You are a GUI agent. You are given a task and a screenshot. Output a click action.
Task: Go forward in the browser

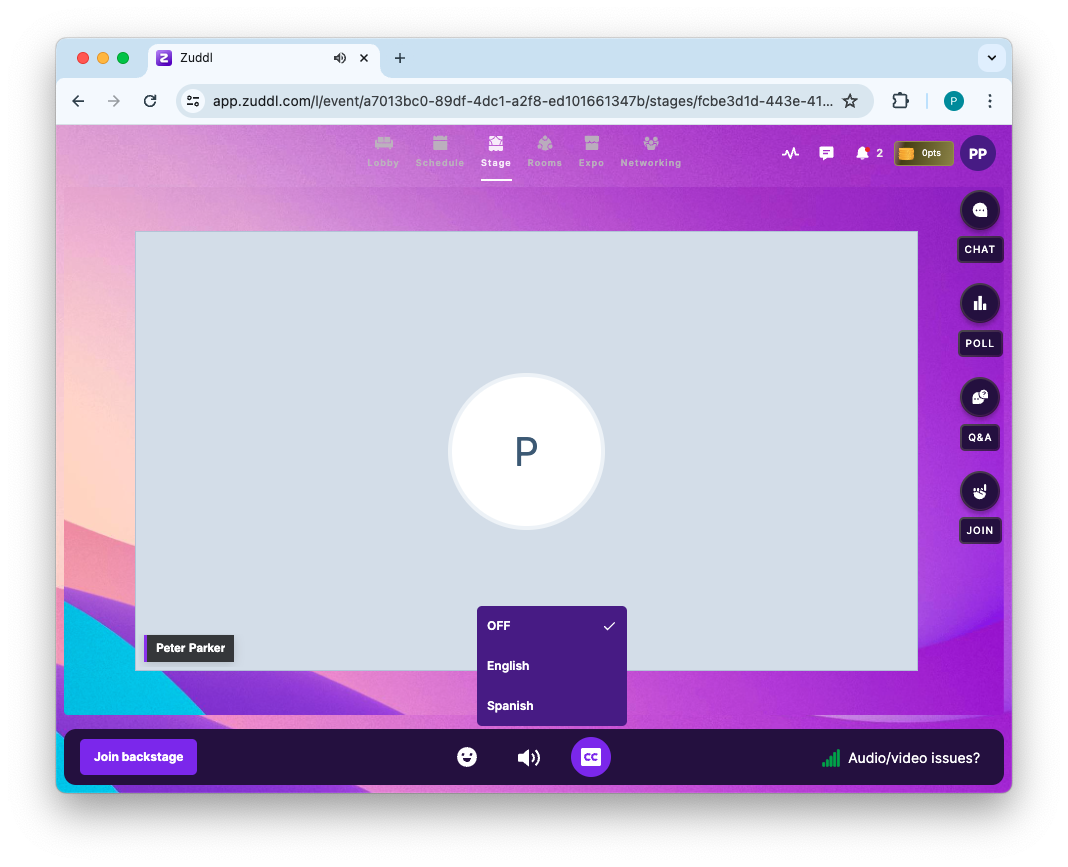114,101
